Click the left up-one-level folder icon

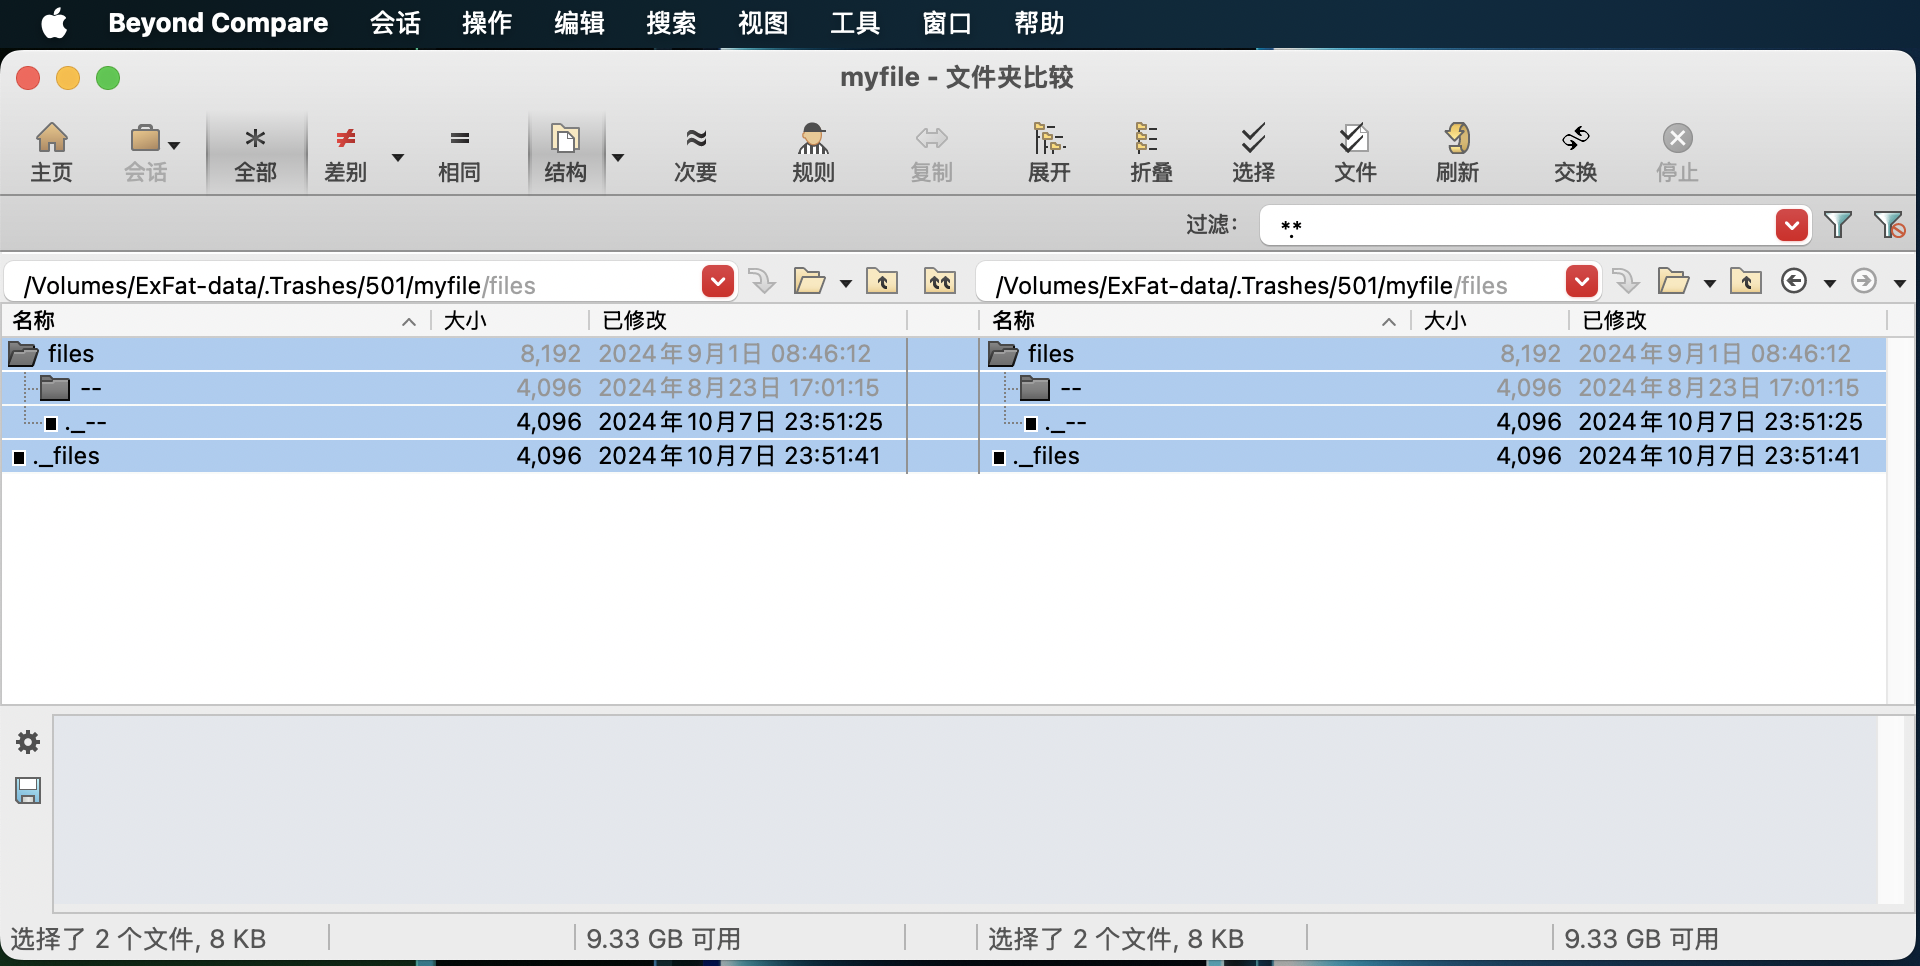pyautogui.click(x=882, y=282)
